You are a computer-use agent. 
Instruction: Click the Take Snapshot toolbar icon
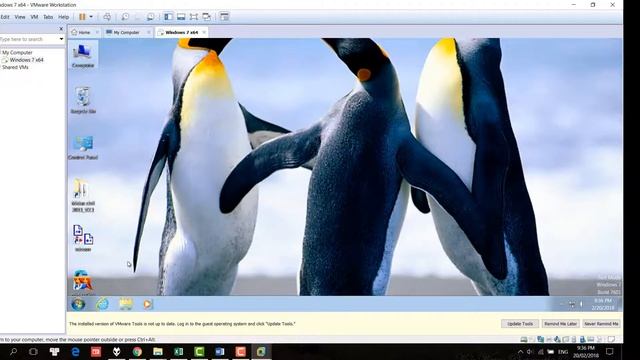(125, 17)
